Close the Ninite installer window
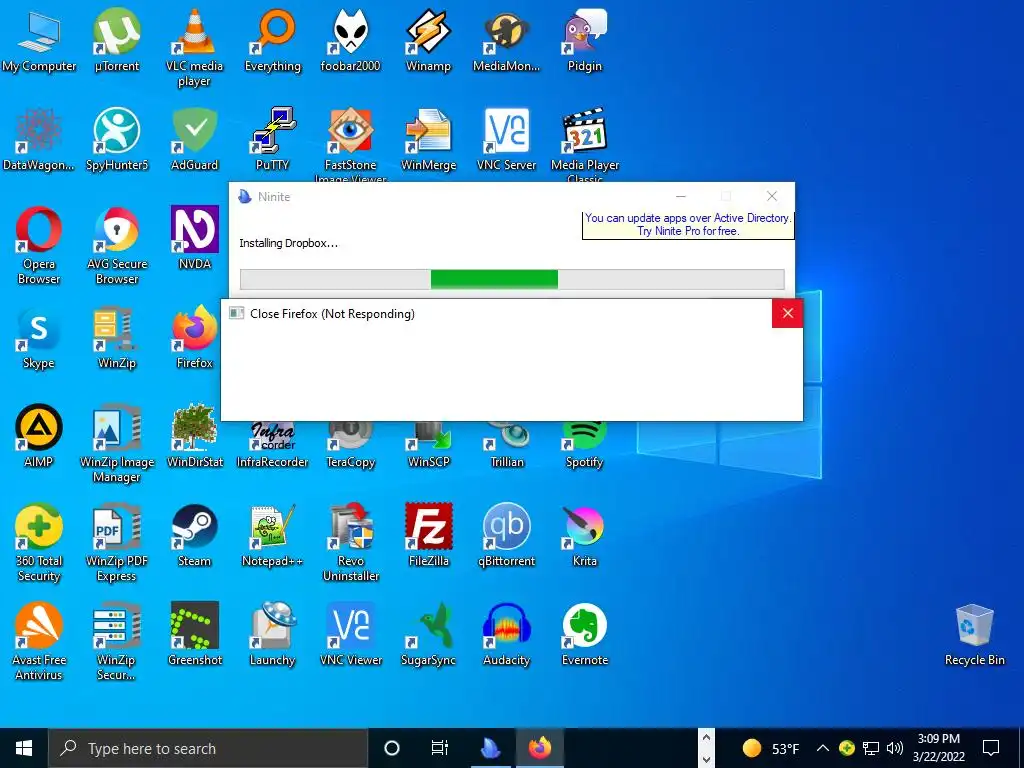Screen dimensions: 1024x768 tap(772, 196)
